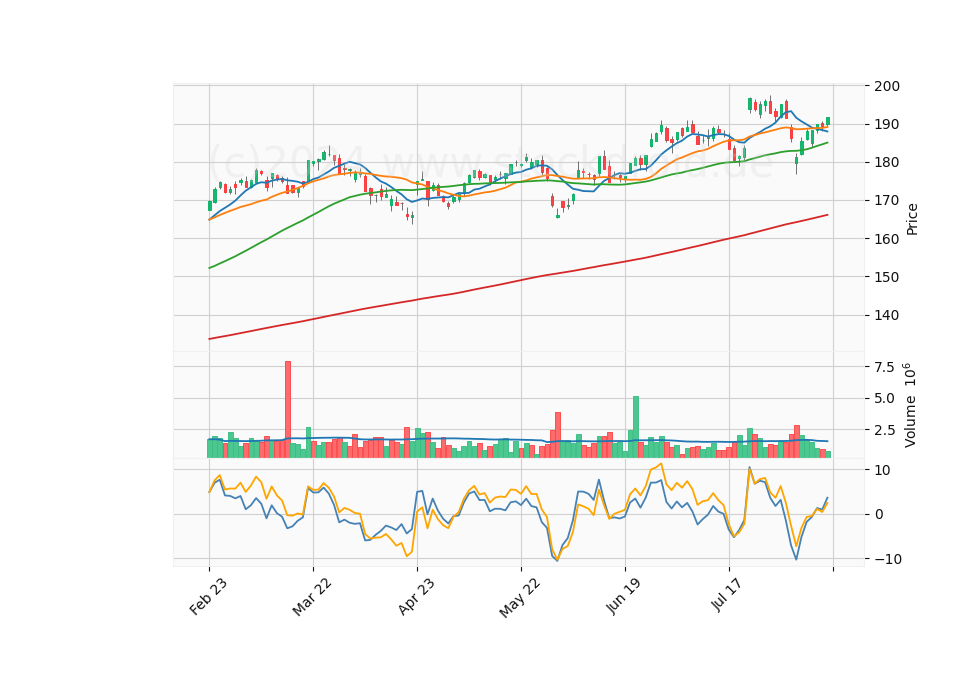
Task: Click the tallest red volume bar in March
Action: 288,410
